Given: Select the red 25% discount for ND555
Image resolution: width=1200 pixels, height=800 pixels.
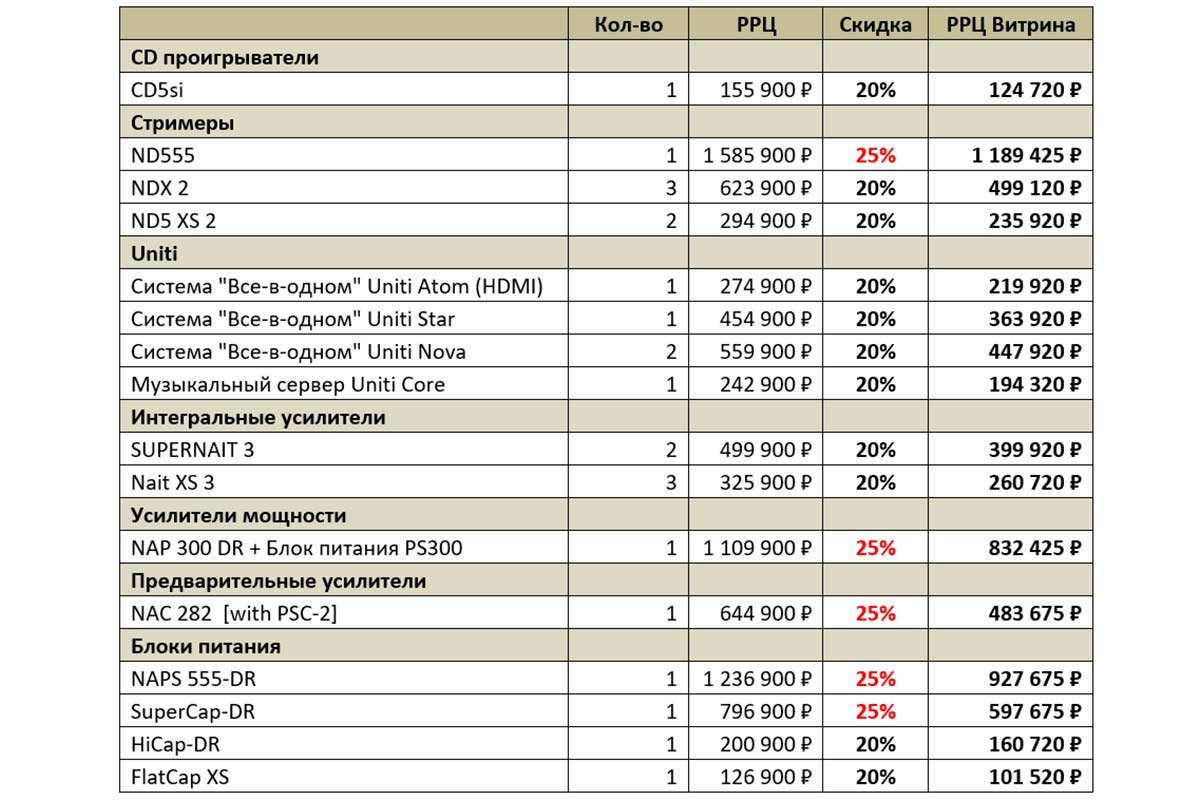Looking at the screenshot, I should (875, 156).
